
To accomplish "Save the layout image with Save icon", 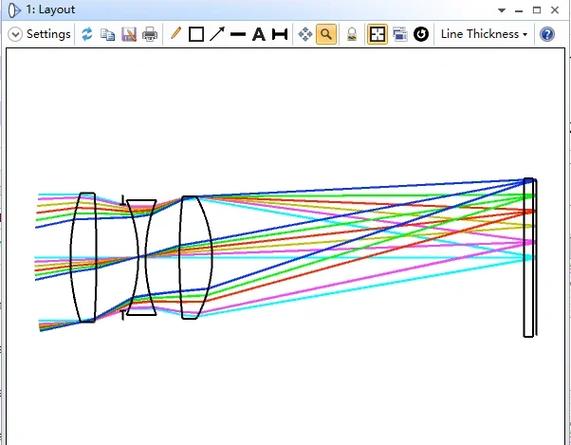I will [x=129, y=35].
